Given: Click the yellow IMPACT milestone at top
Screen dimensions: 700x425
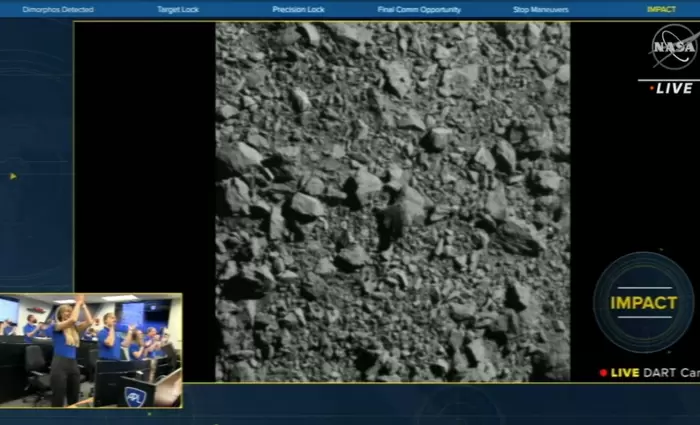Looking at the screenshot, I should point(661,9).
